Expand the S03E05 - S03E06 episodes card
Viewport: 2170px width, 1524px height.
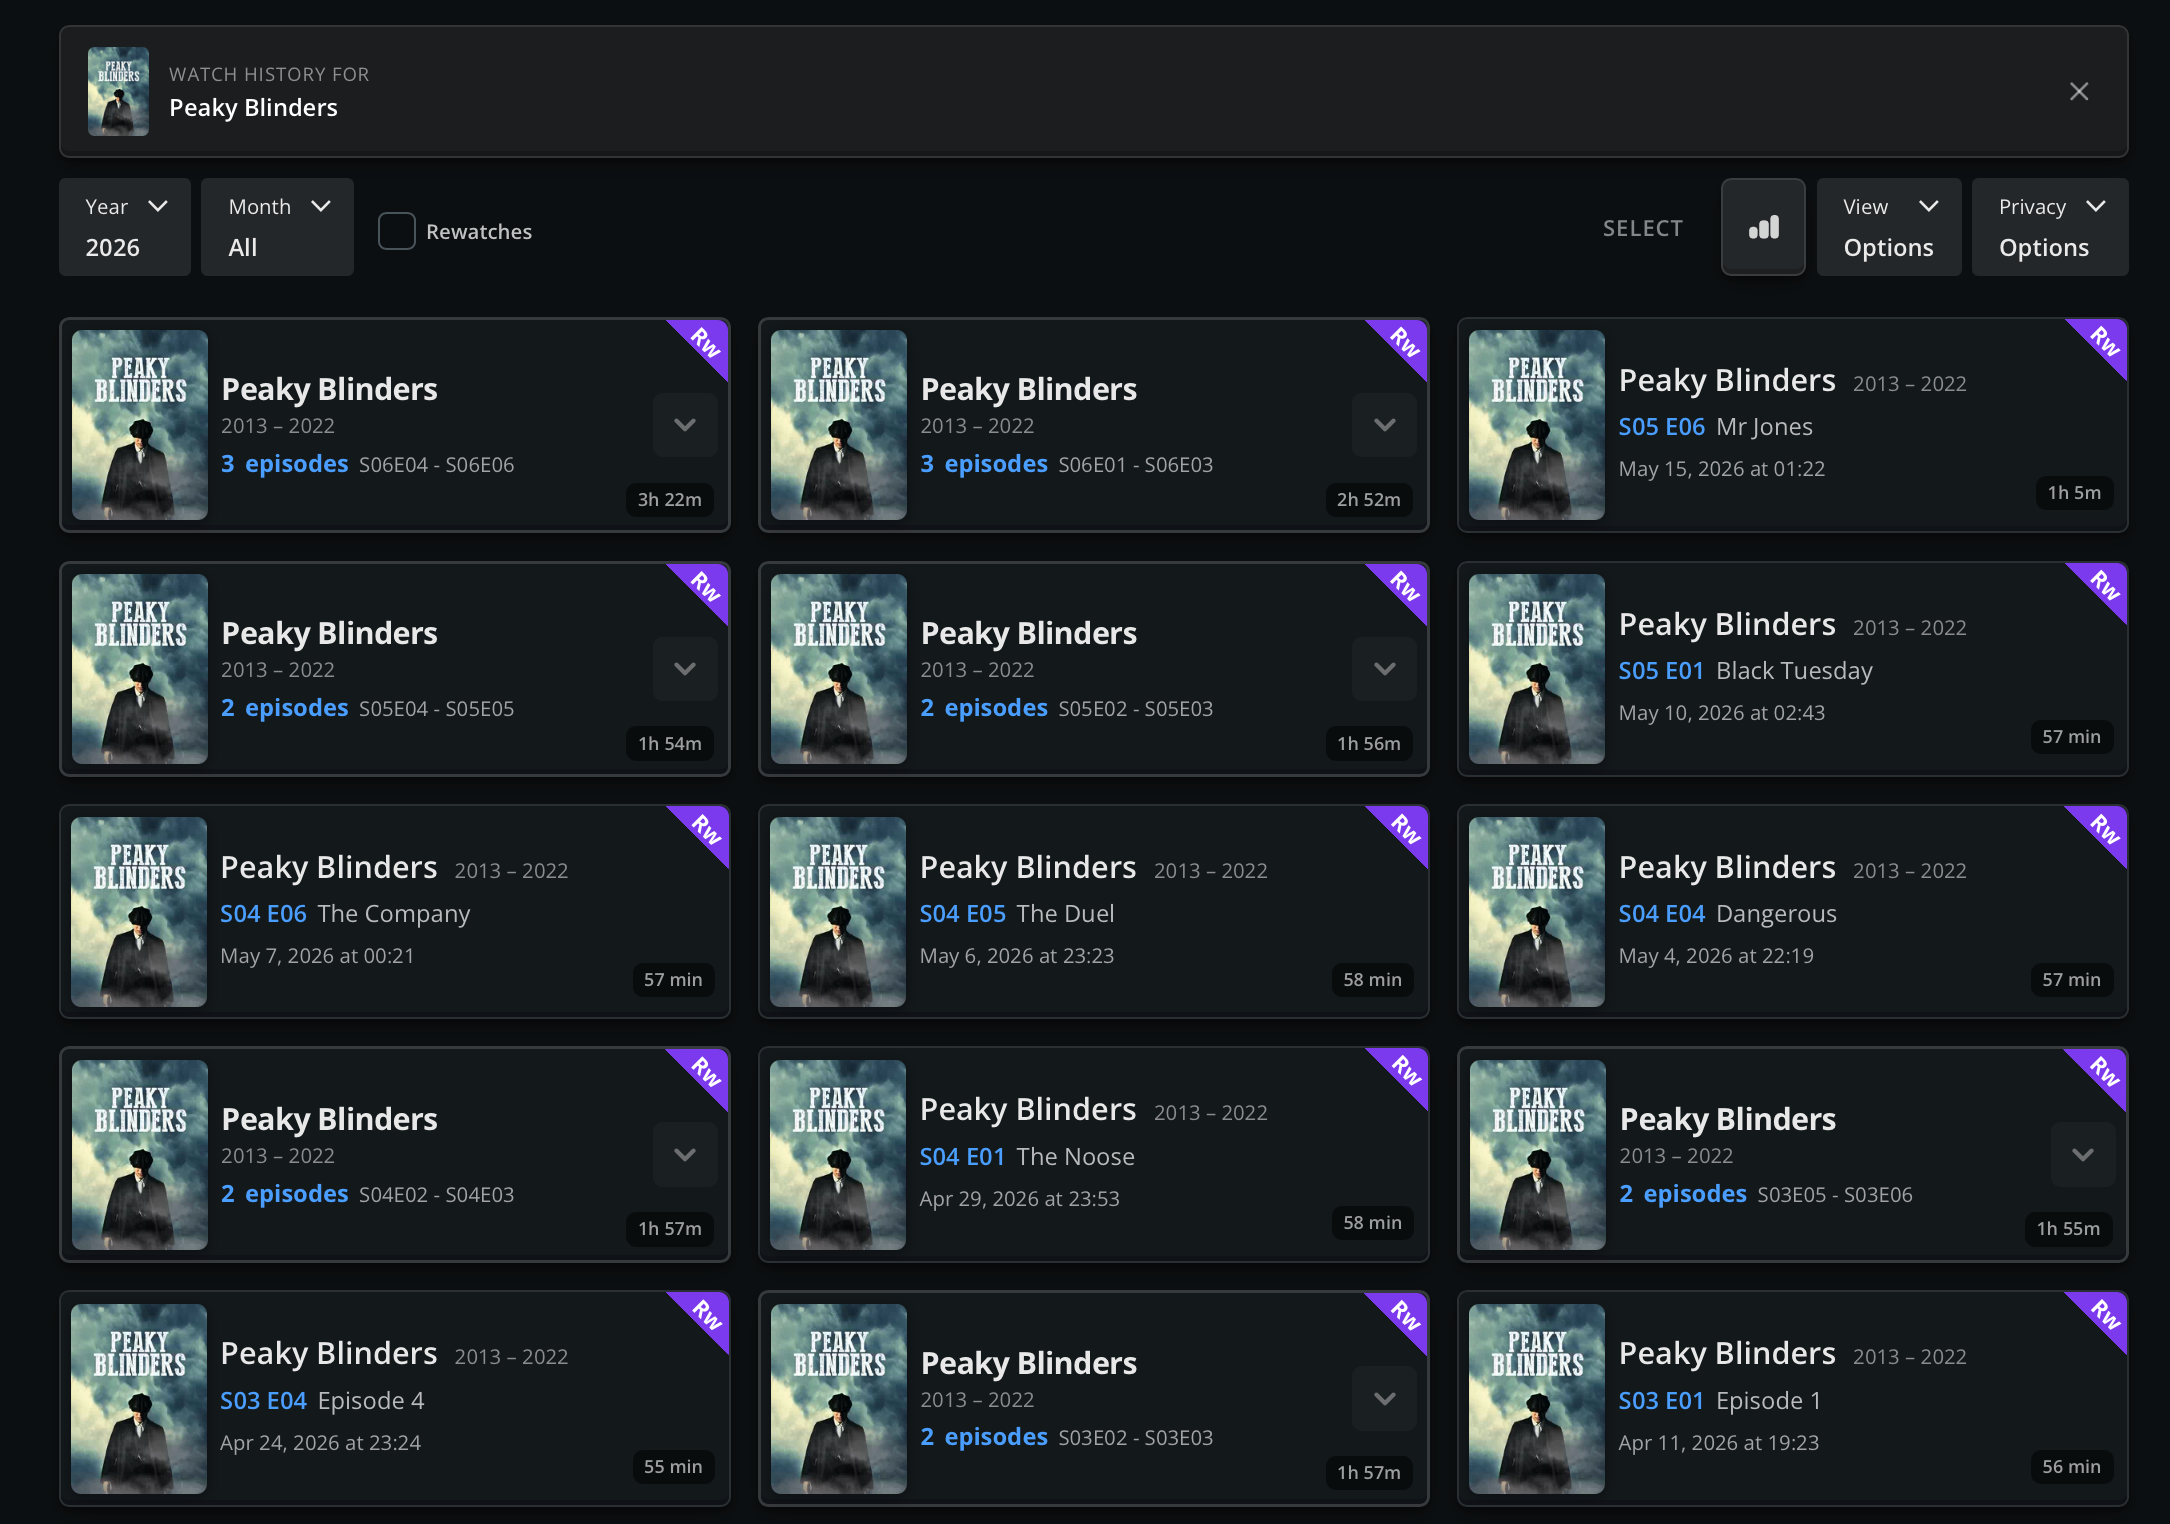(x=2083, y=1155)
